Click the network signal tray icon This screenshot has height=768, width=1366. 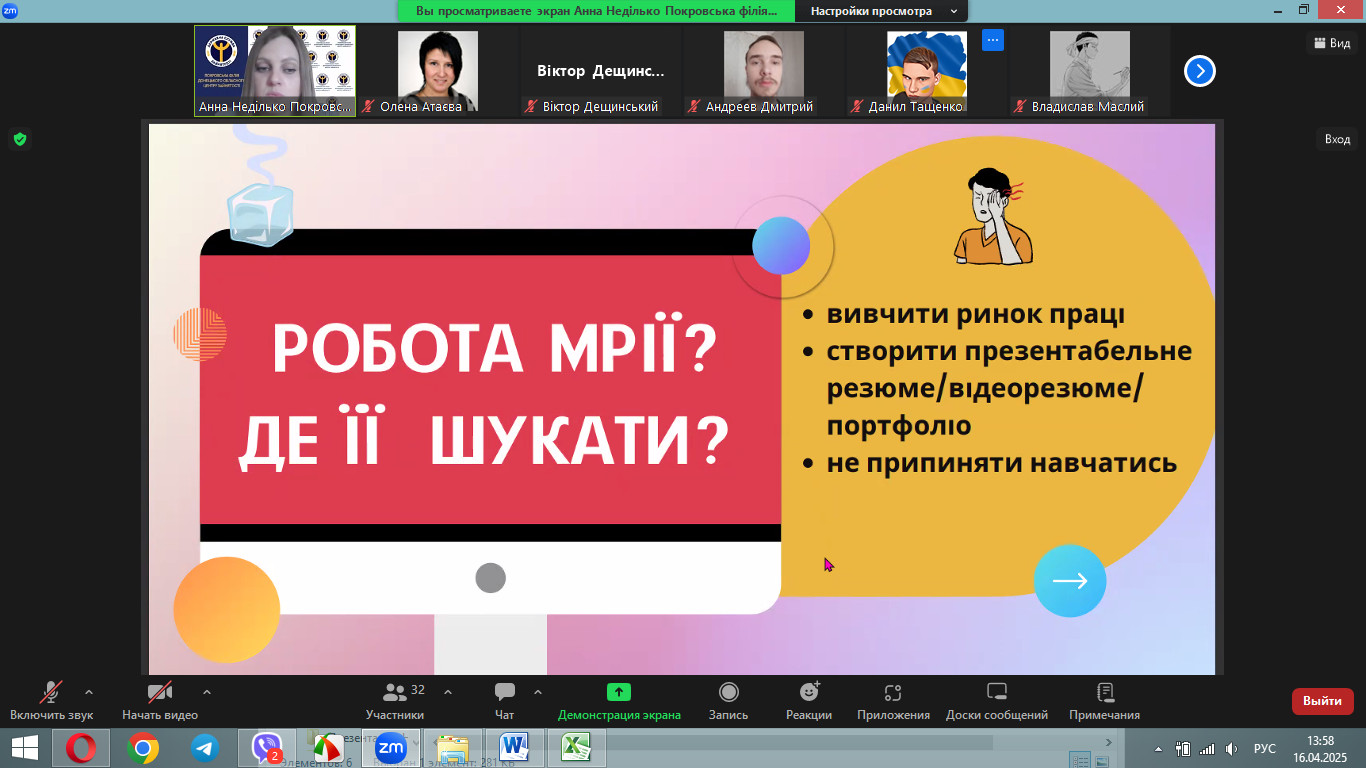[1207, 748]
